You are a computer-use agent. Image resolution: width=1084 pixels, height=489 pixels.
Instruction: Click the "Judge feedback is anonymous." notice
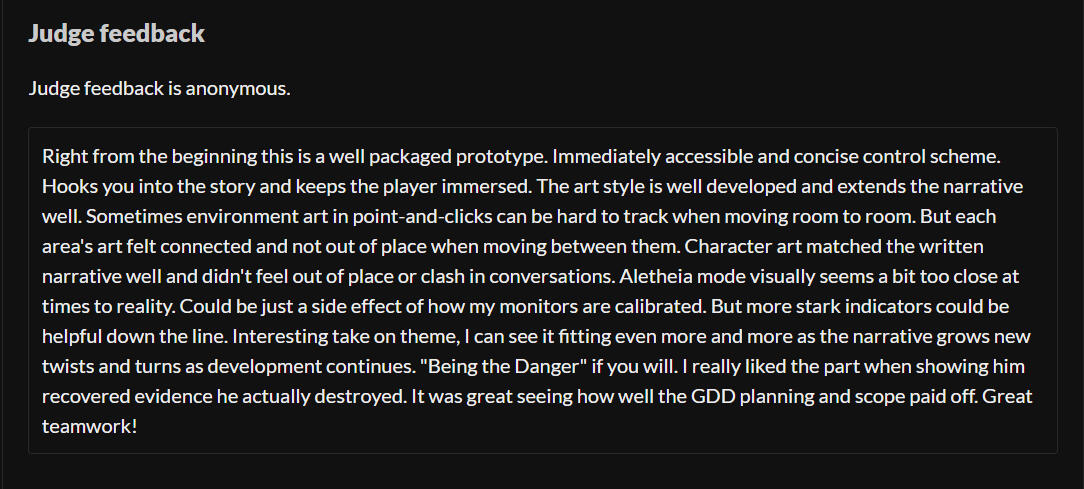click(x=160, y=88)
